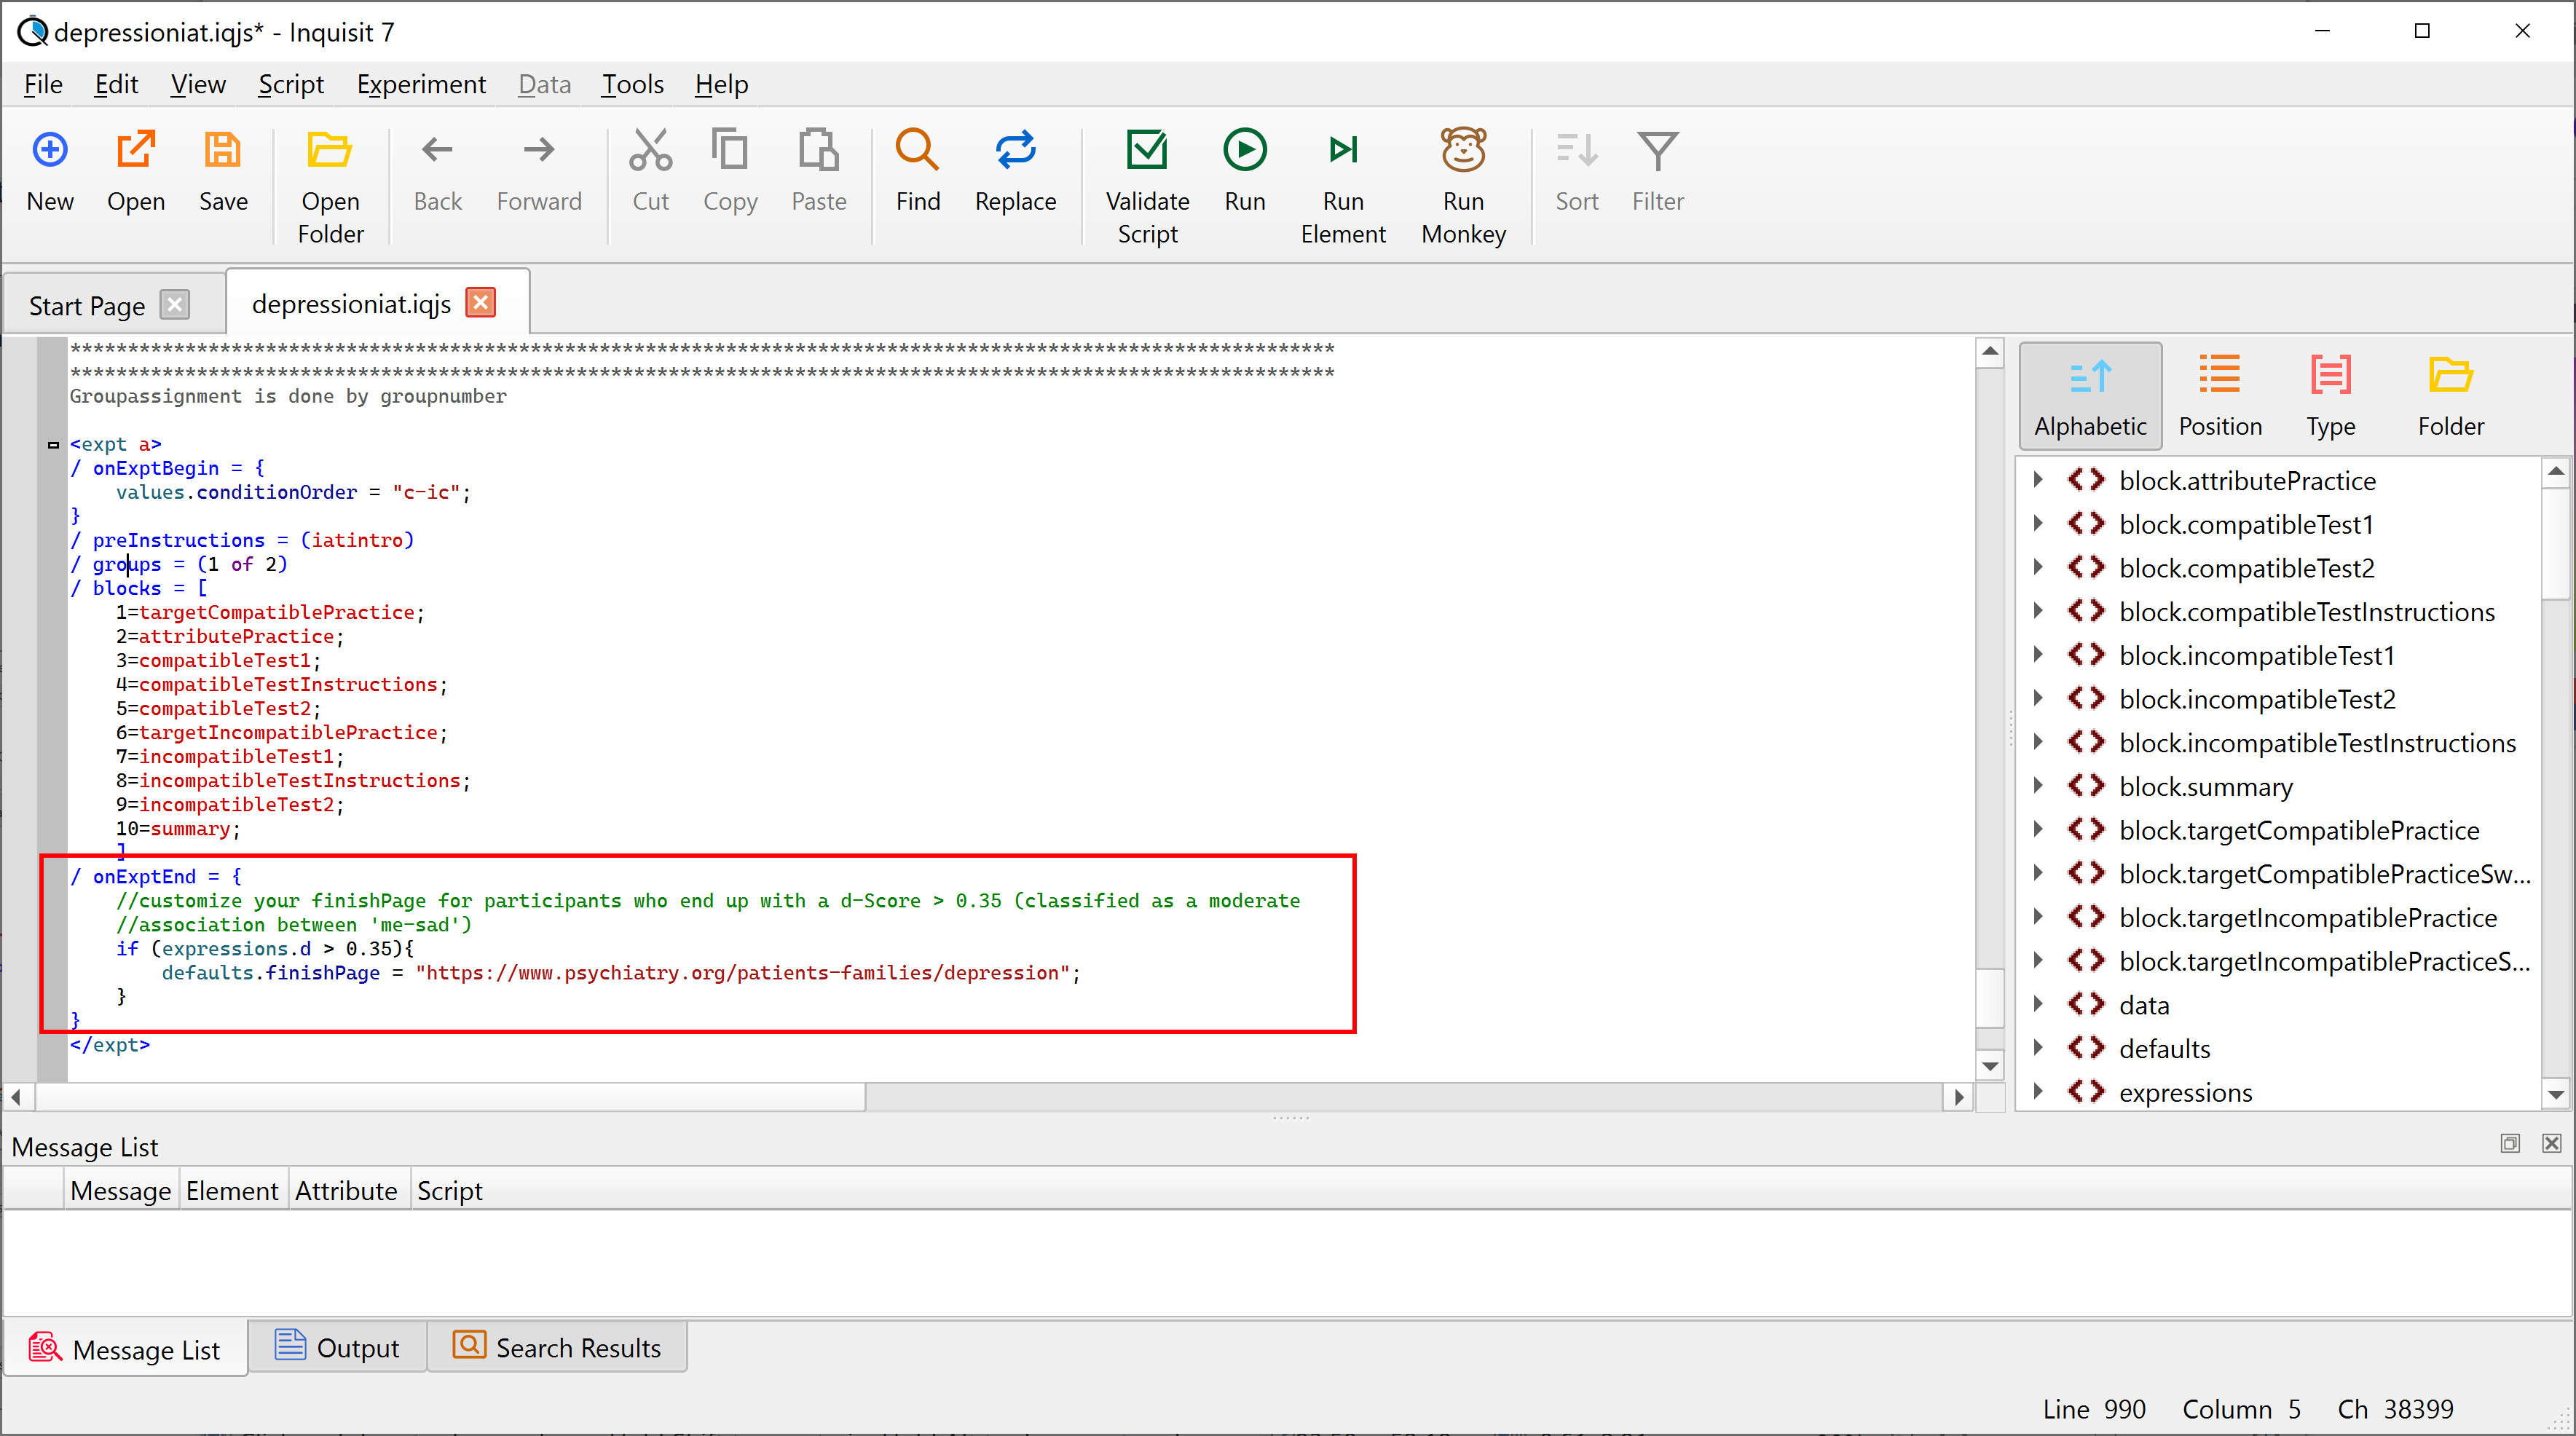The height and width of the screenshot is (1436, 2576).
Task: Open the Search Results panel tab
Action: tap(557, 1347)
